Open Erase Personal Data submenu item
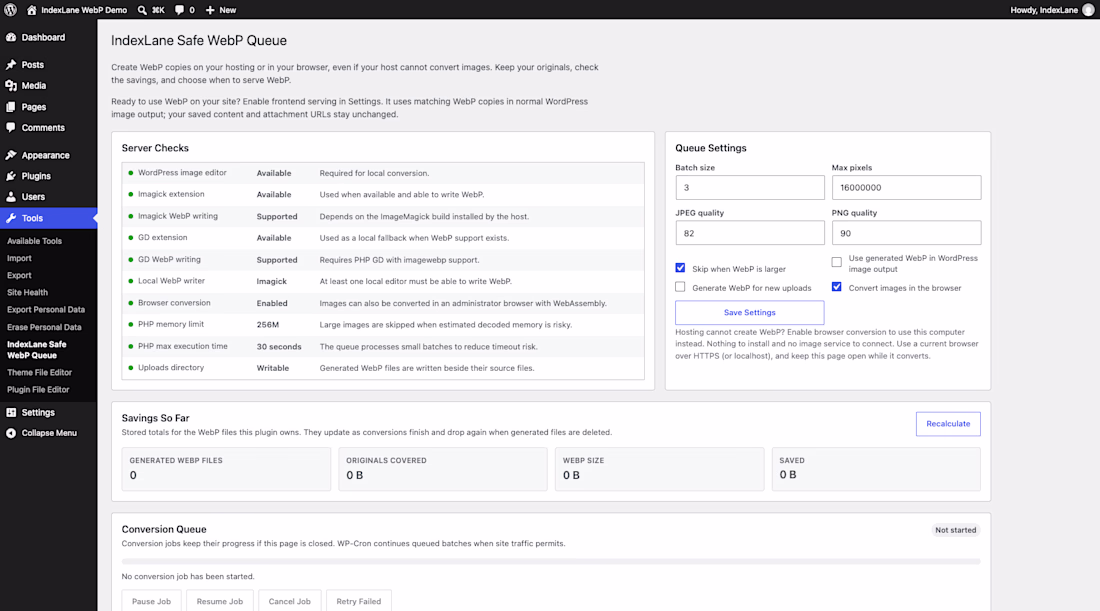This screenshot has width=1100, height=611. pyautogui.click(x=44, y=327)
